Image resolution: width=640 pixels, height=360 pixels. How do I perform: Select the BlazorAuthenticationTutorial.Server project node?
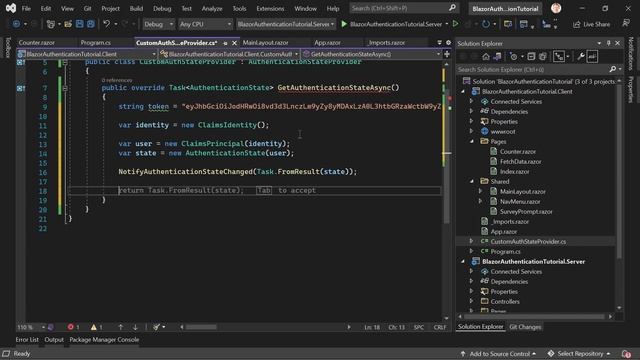coord(533,262)
